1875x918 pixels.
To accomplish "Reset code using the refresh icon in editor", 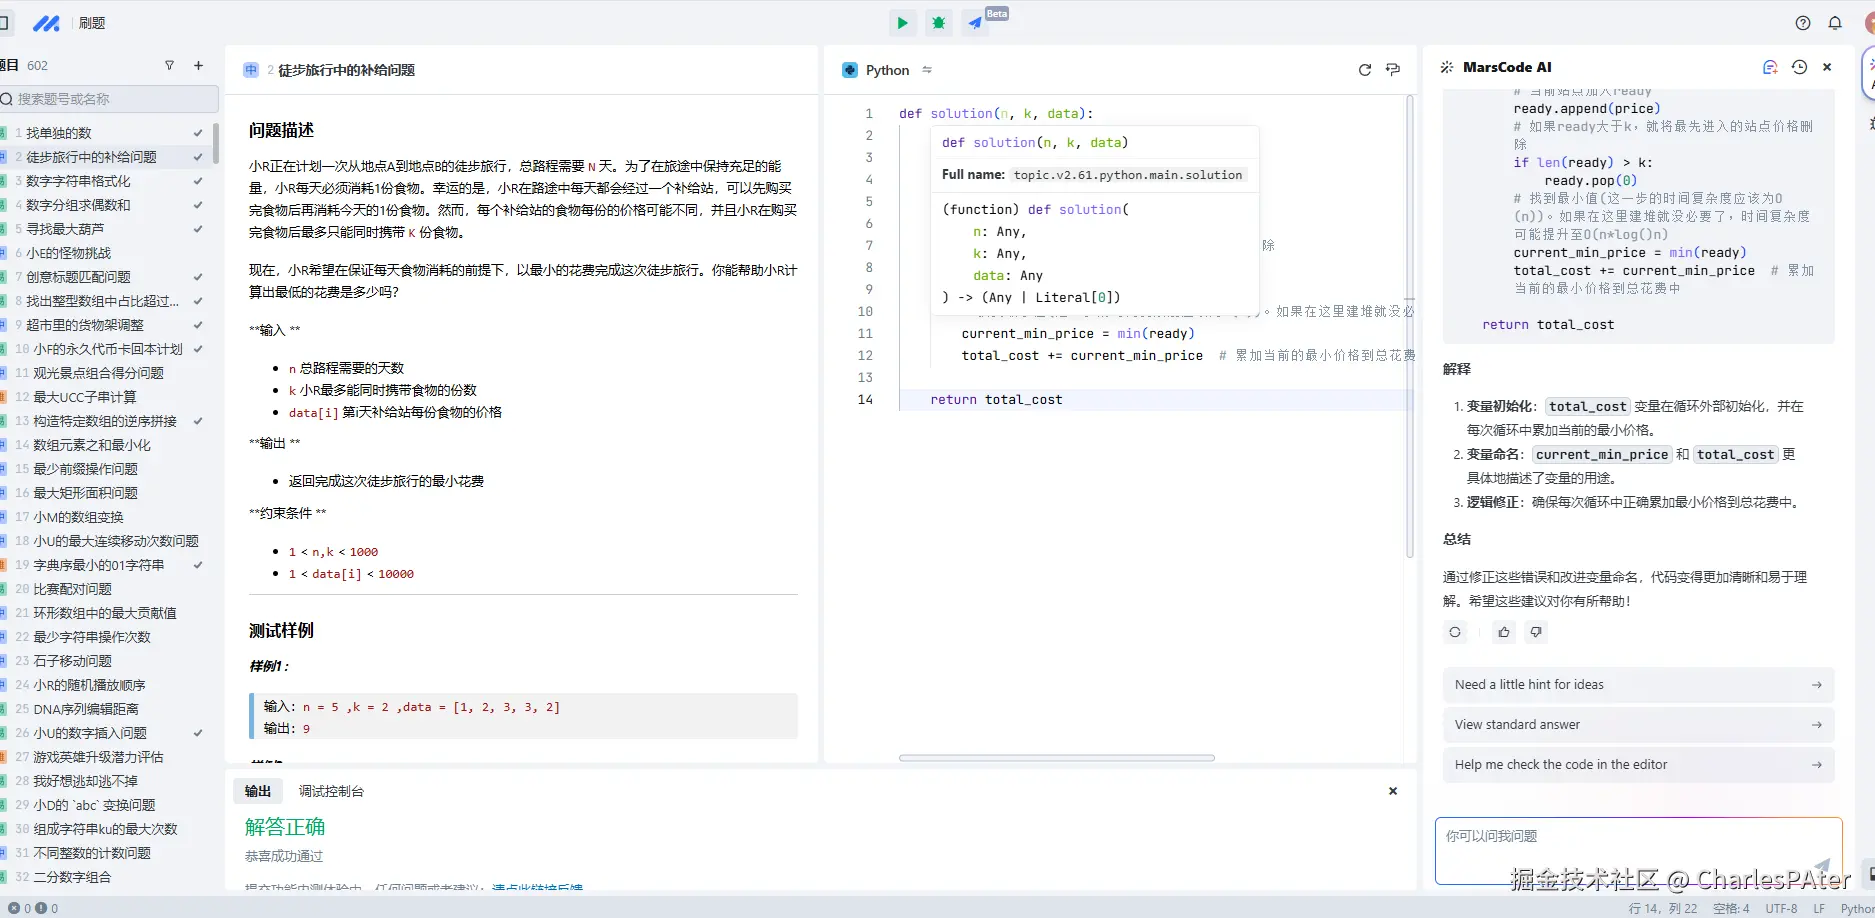I will click(x=1364, y=70).
